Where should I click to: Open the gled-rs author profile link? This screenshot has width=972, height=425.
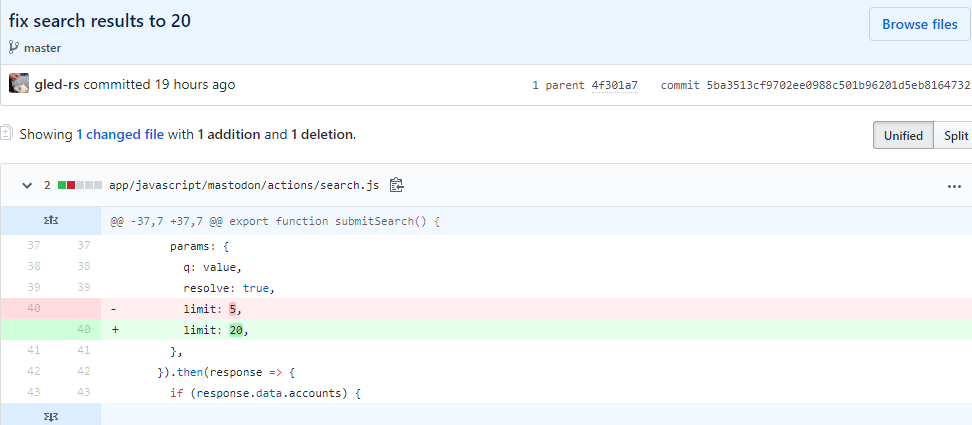(57, 85)
